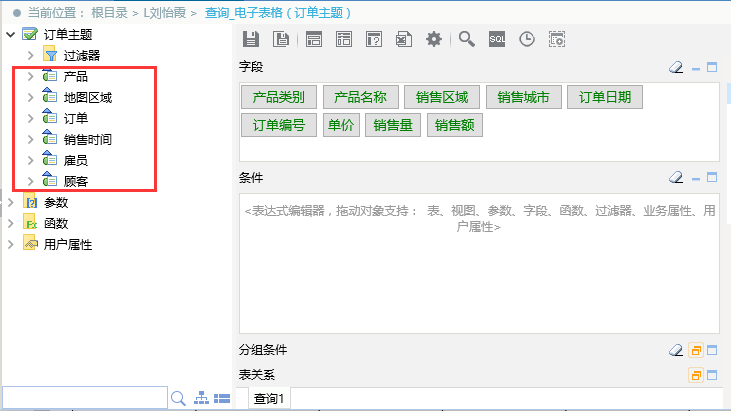Select the 产品名称 field chip
This screenshot has width=731, height=411.
click(x=360, y=97)
